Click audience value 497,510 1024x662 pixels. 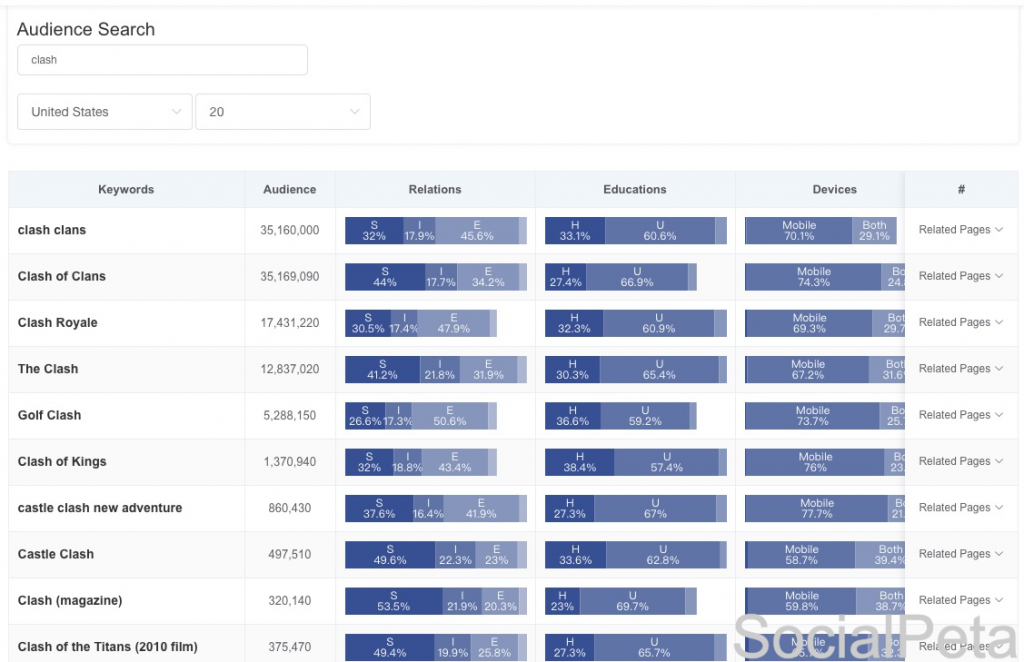289,554
